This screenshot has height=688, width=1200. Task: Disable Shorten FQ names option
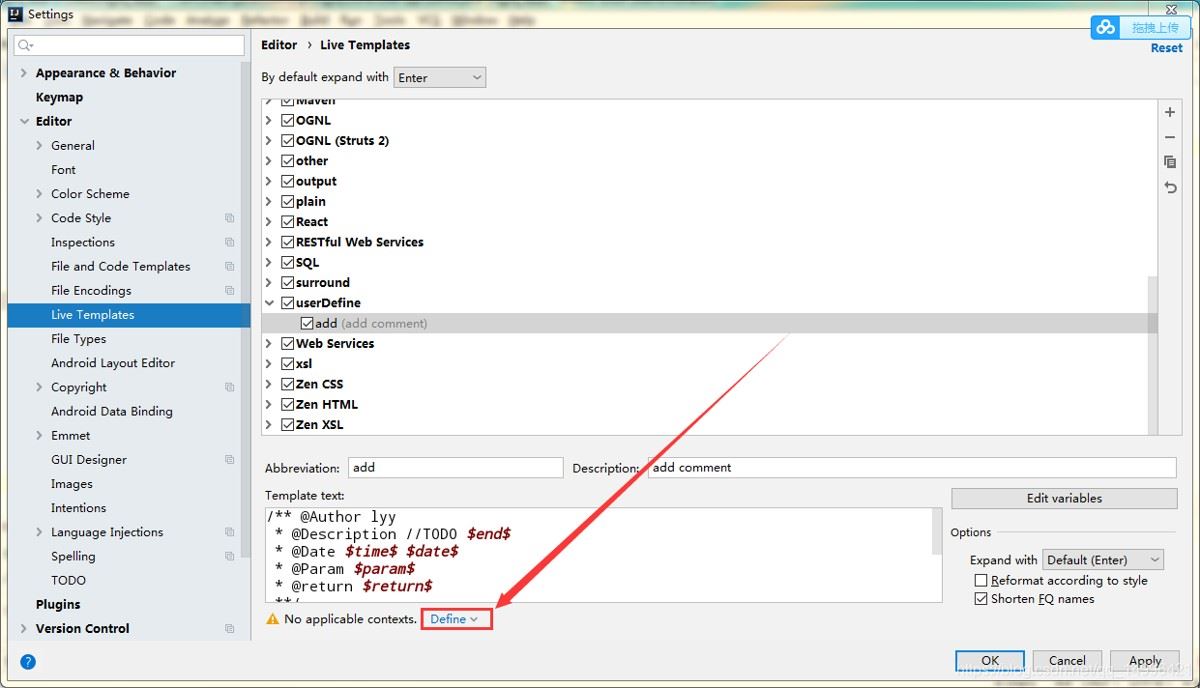981,599
